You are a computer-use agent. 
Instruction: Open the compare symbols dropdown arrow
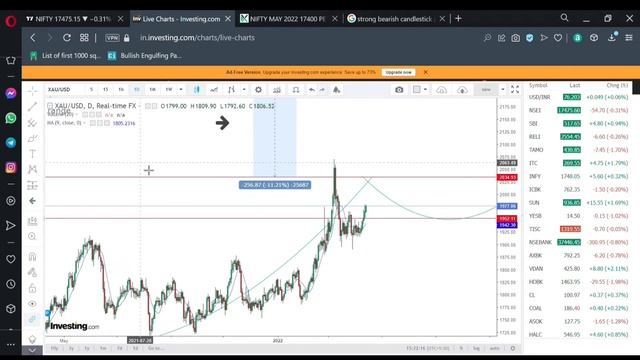click(244, 89)
